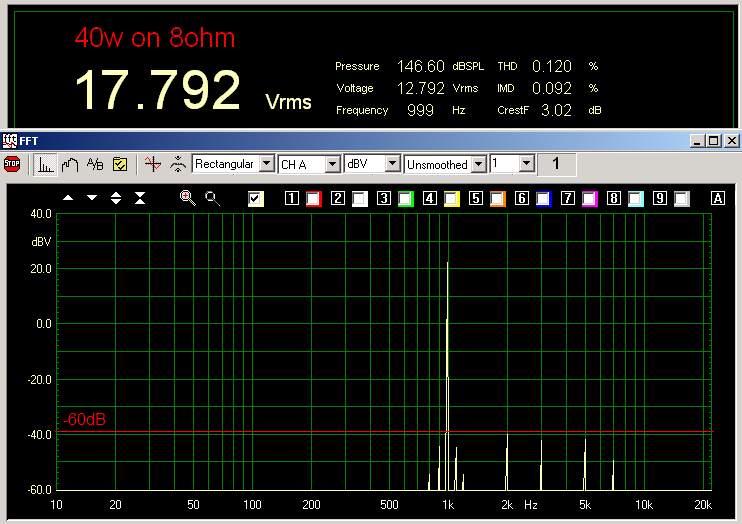Pick the green overlay 3 color swatch
This screenshot has width=742, height=524.
tap(406, 199)
